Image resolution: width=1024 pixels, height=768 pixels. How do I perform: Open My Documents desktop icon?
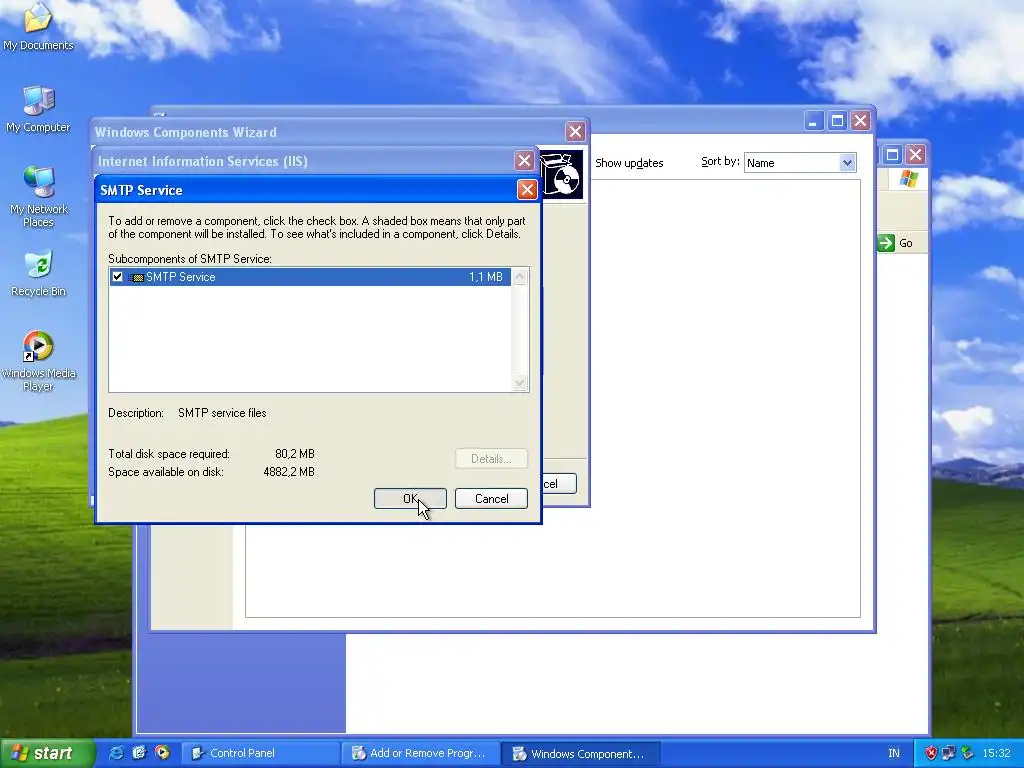[39, 27]
